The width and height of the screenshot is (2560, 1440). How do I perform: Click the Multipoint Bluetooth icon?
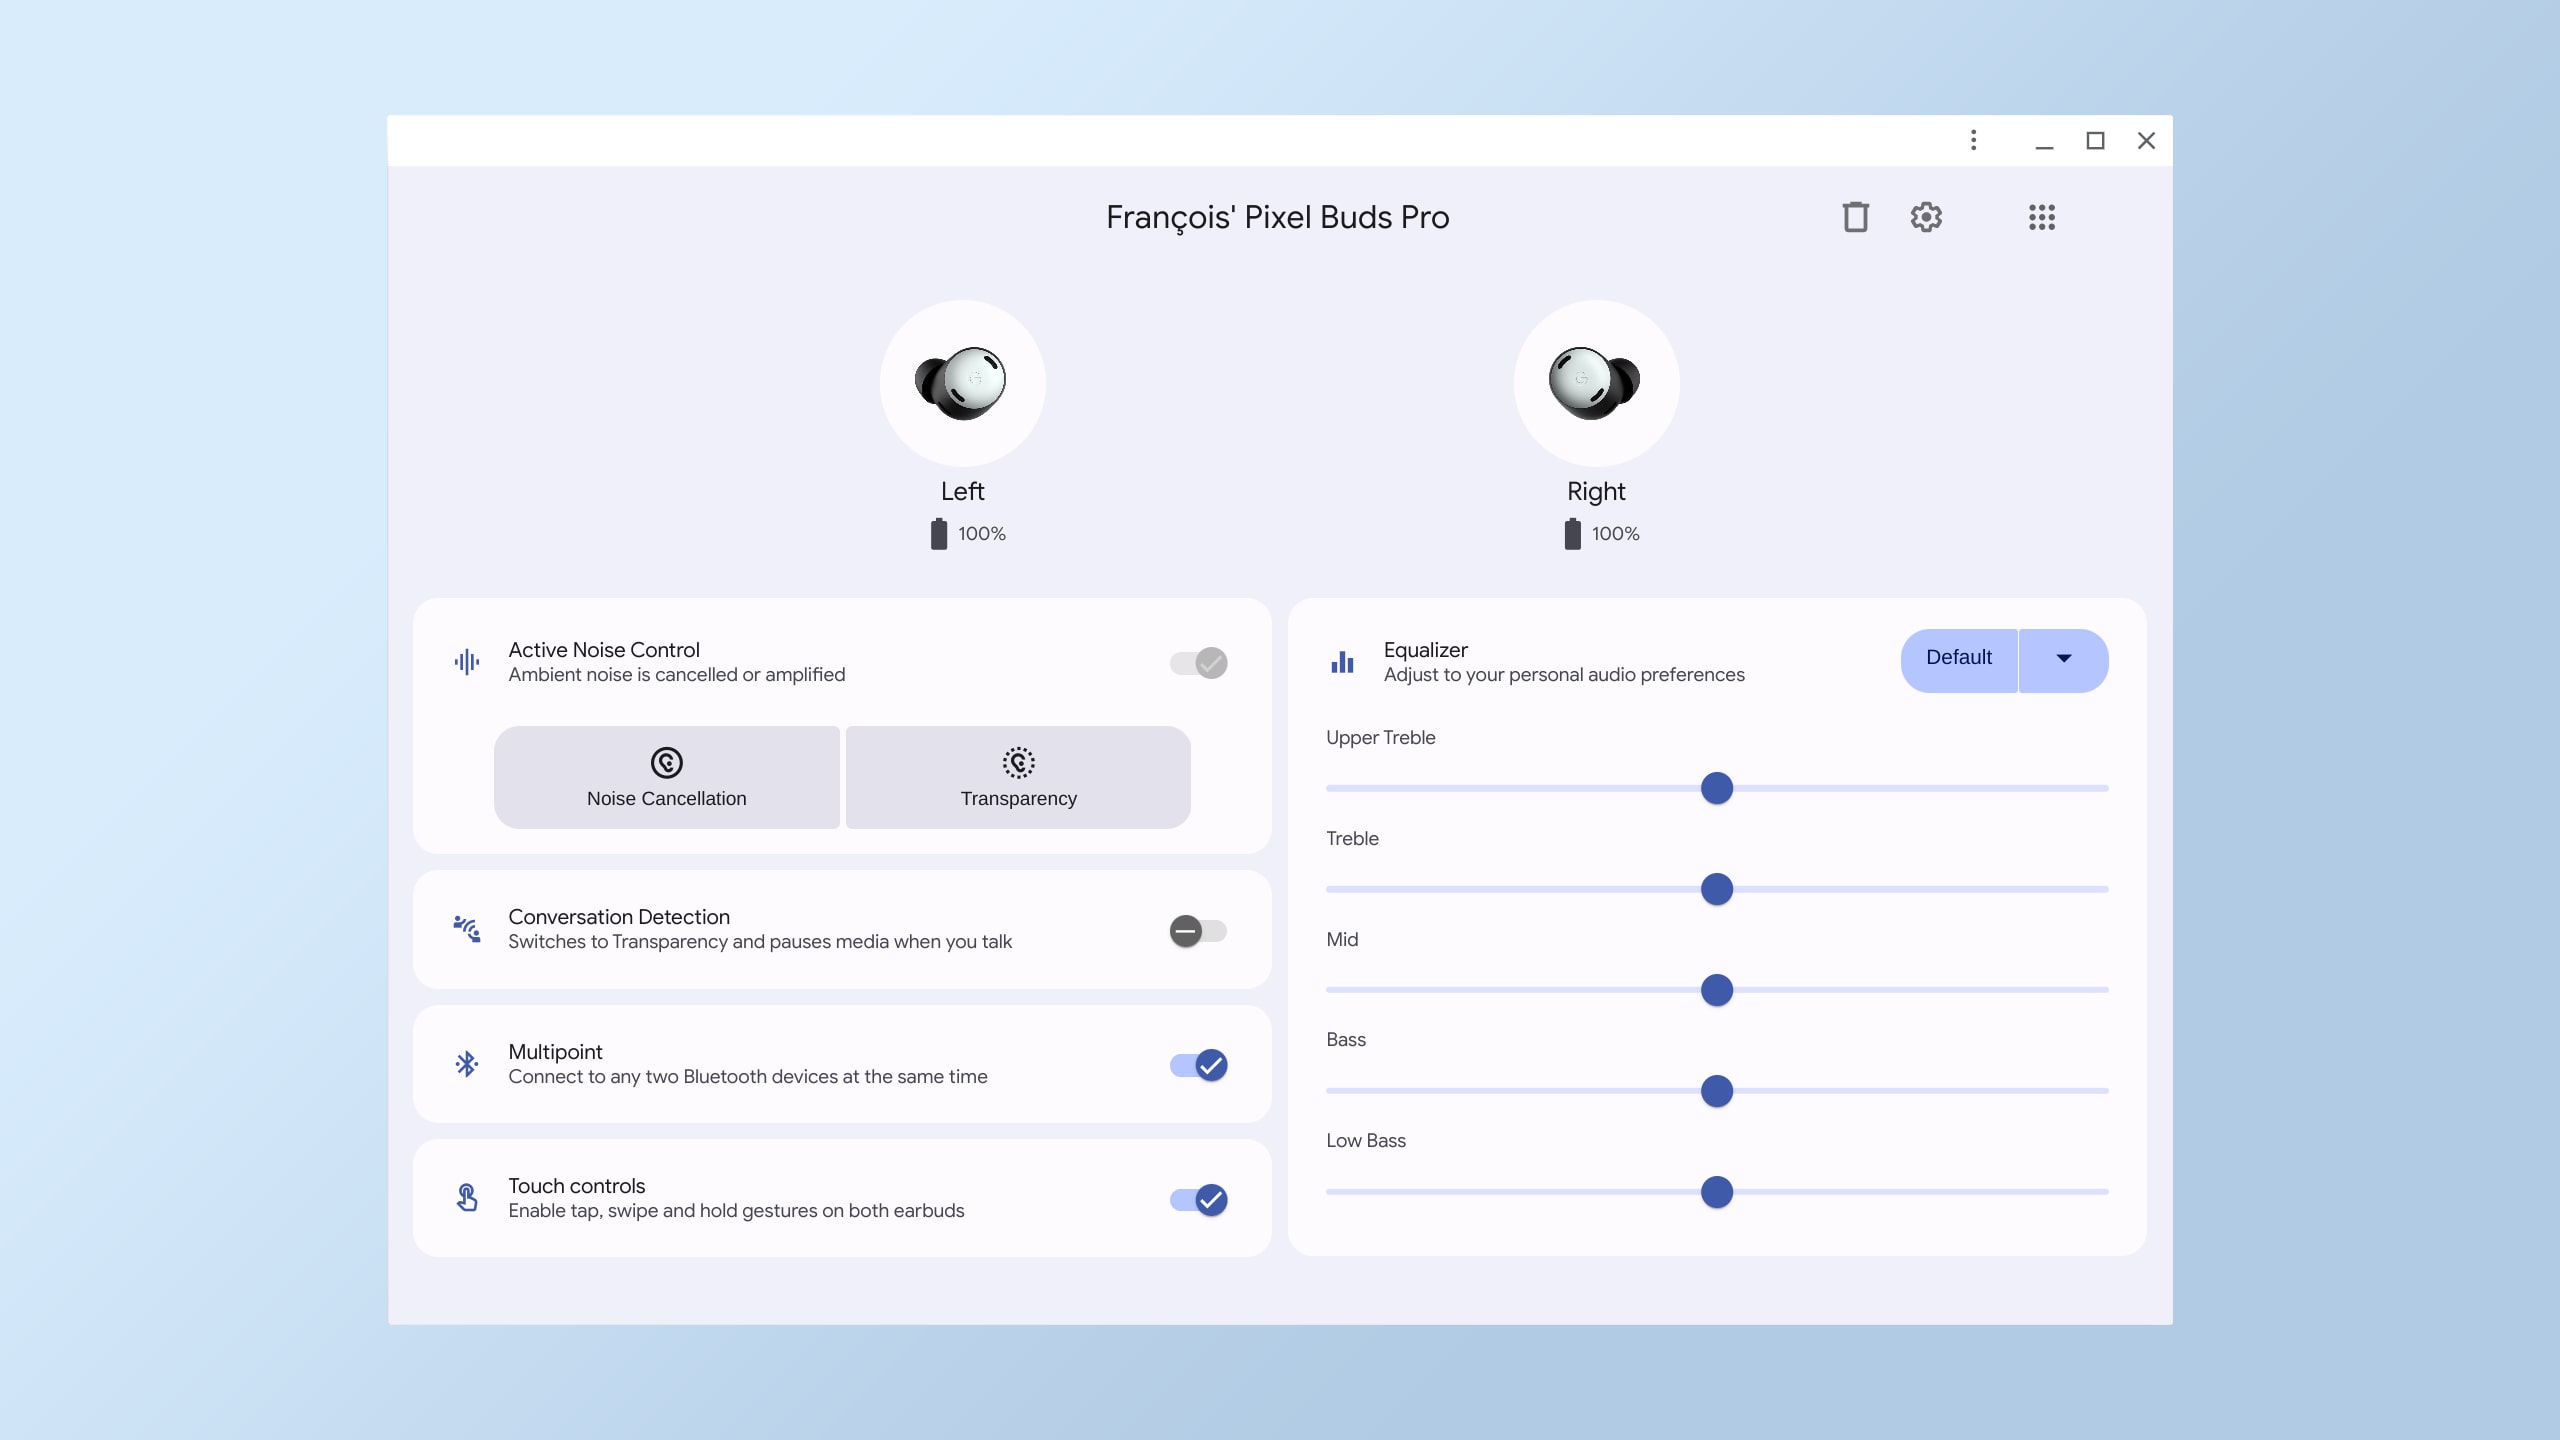click(x=466, y=1064)
